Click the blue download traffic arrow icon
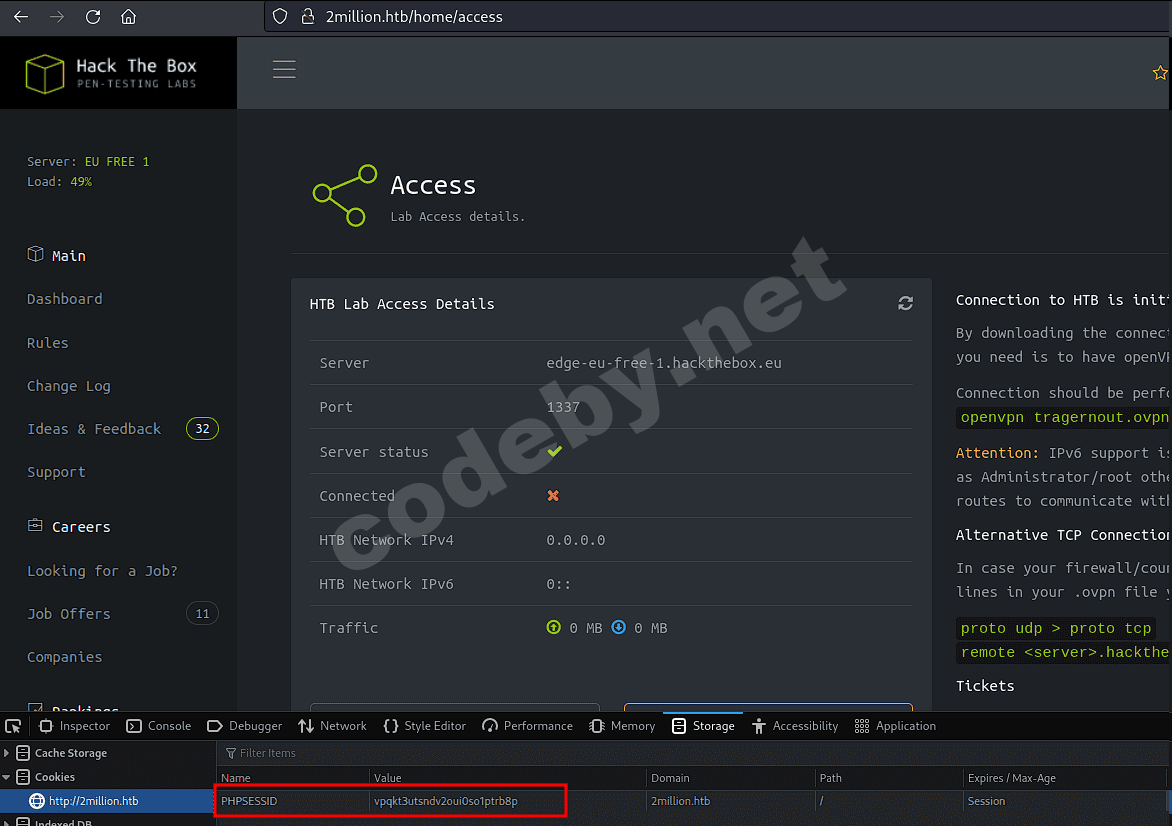Screen dimensions: 1172x826 [x=618, y=627]
